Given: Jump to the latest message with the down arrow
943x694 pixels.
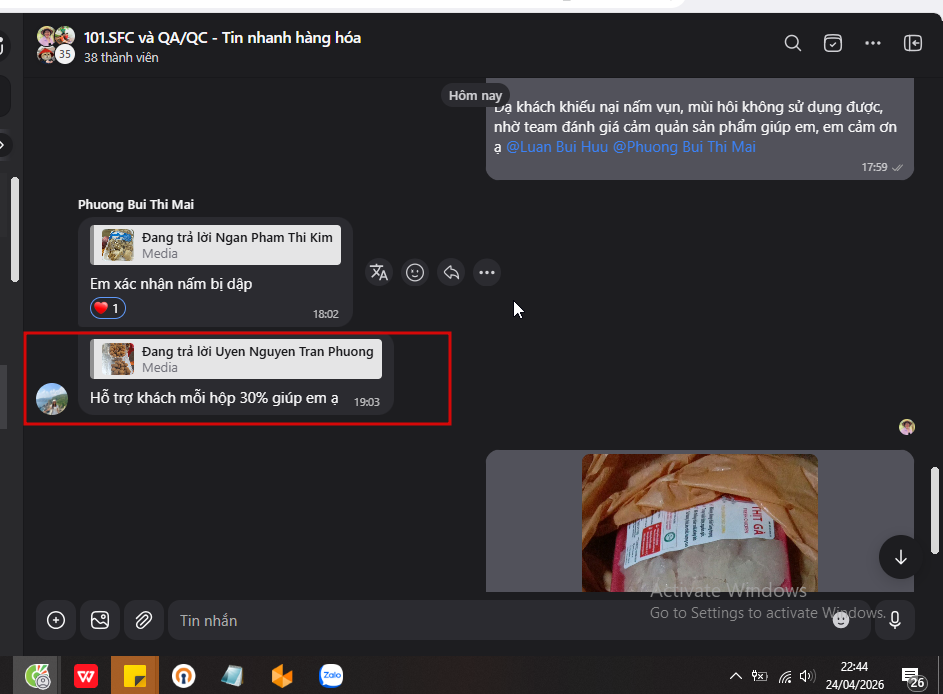Looking at the screenshot, I should (x=900, y=557).
